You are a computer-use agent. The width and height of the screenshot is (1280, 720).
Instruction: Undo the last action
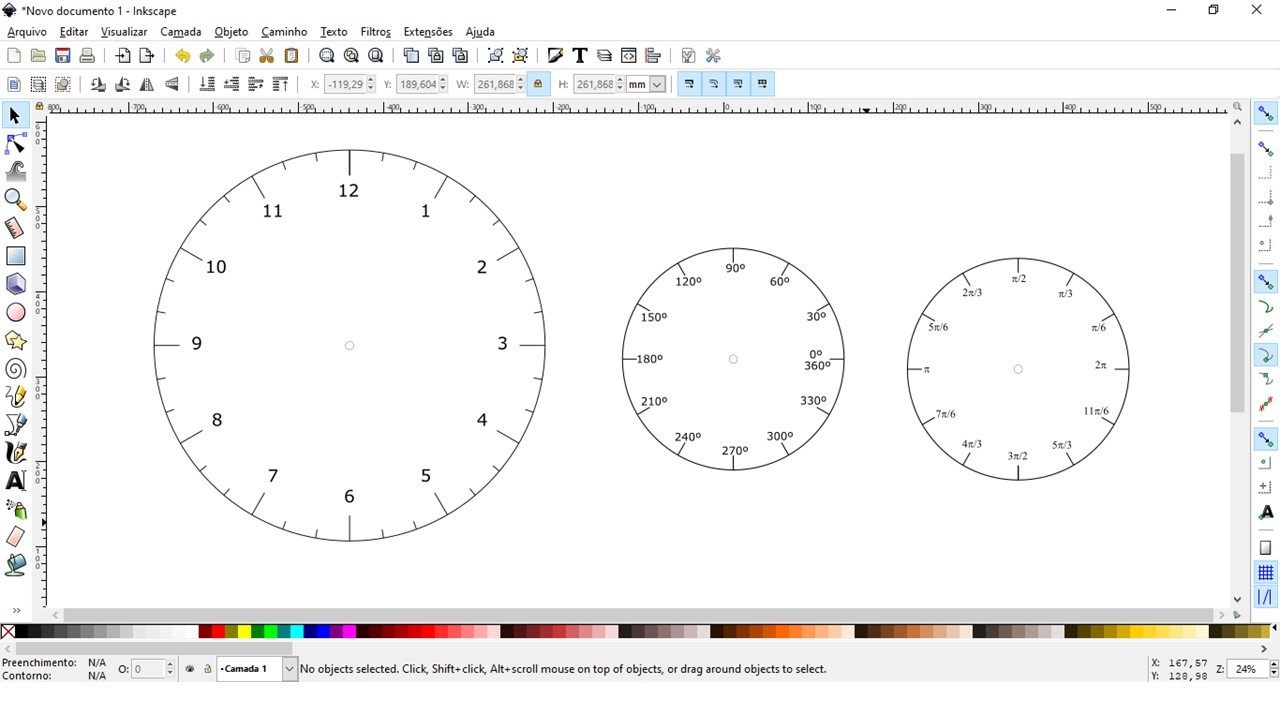[x=182, y=56]
